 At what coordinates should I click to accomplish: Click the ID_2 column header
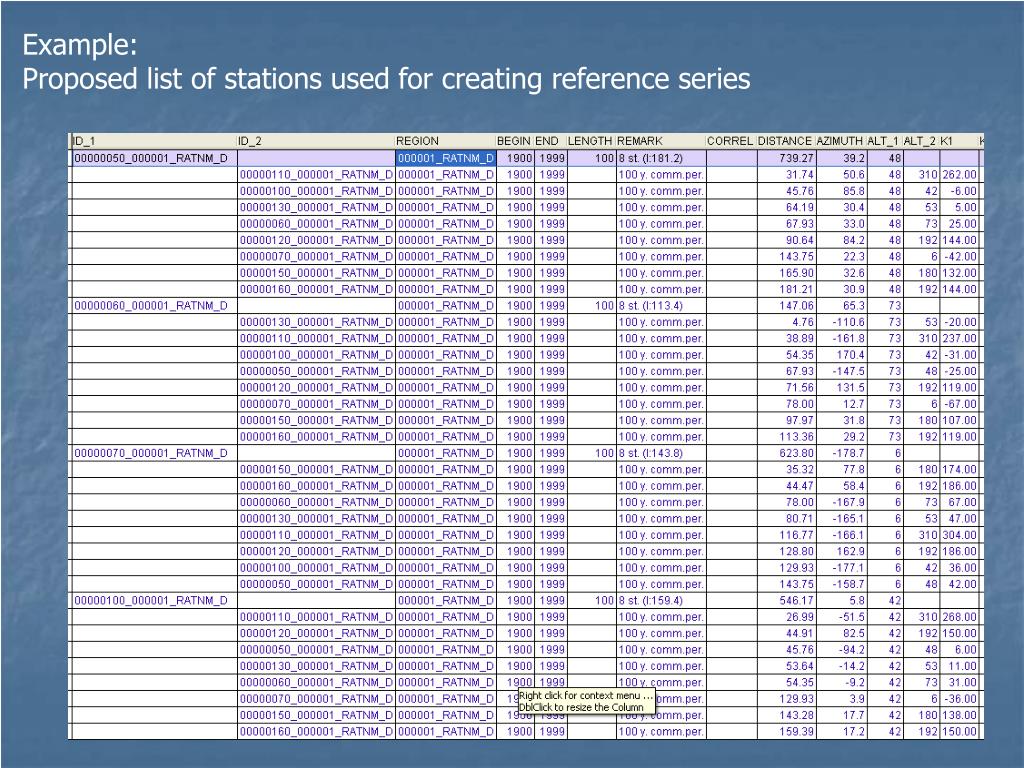tap(316, 141)
